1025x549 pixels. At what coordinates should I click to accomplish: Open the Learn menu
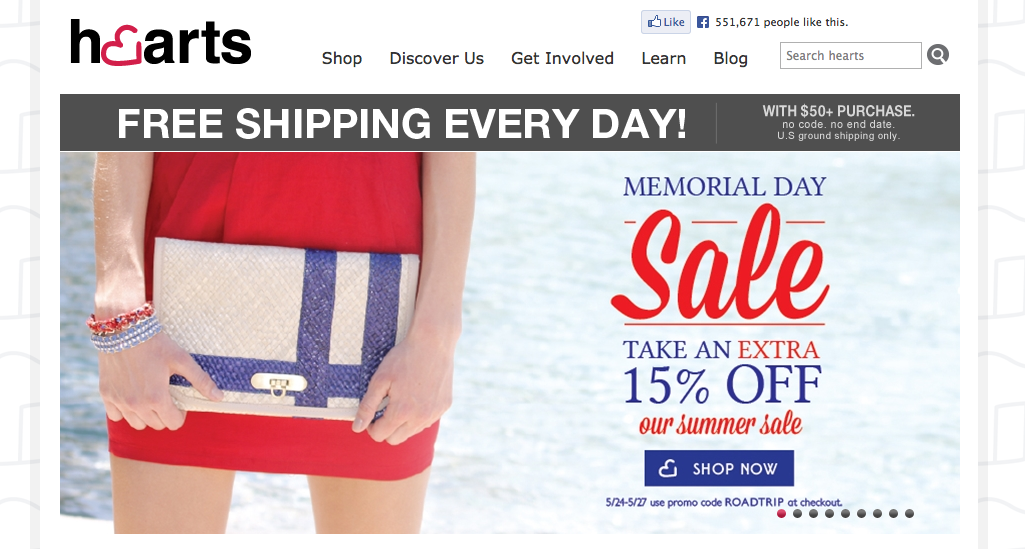pyautogui.click(x=664, y=58)
